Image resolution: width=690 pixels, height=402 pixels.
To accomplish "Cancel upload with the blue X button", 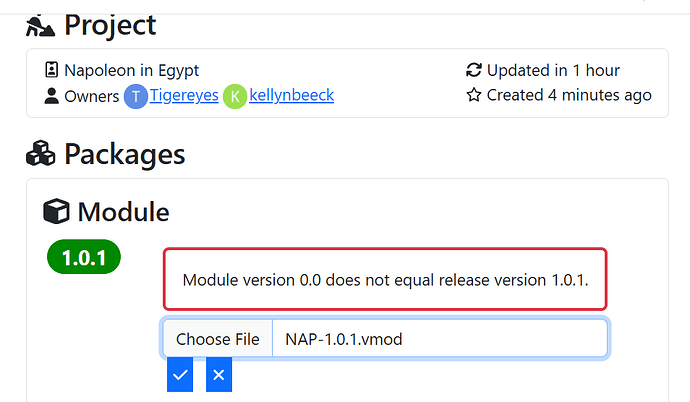I will pos(218,375).
